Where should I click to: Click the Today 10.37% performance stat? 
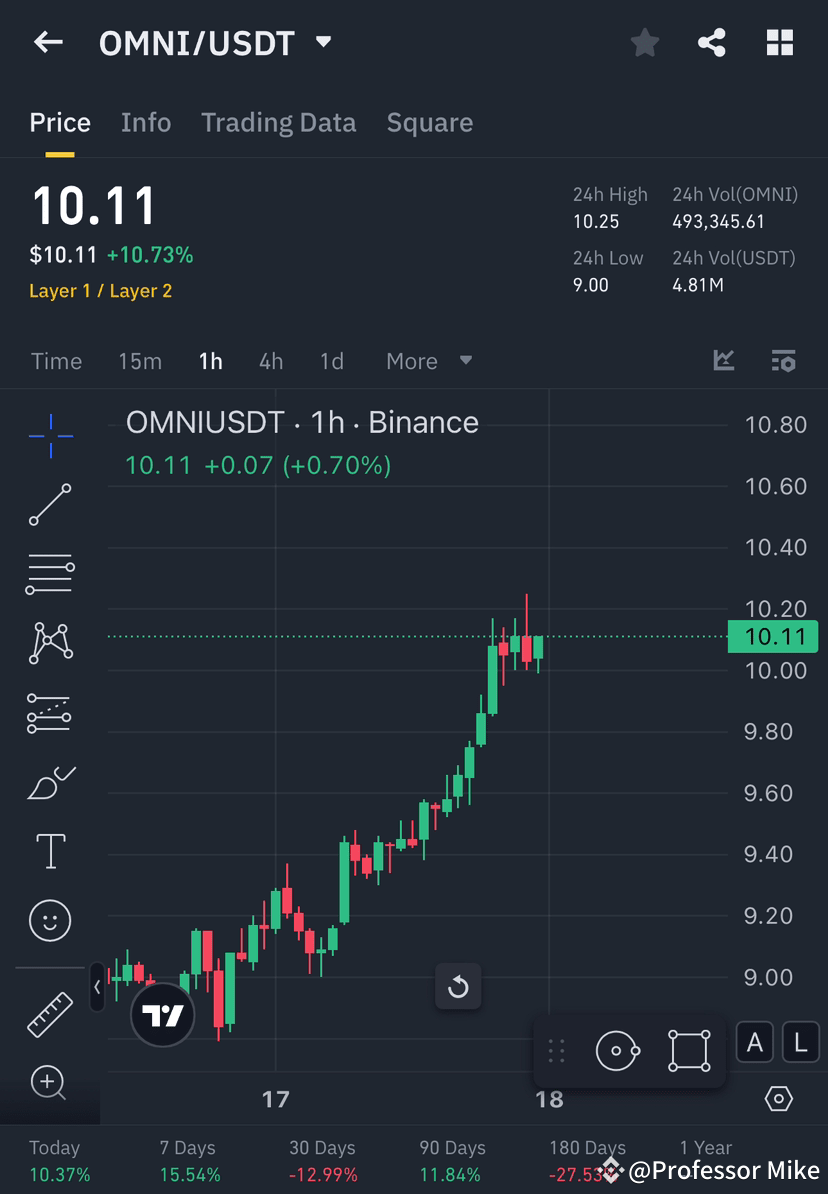59,1161
